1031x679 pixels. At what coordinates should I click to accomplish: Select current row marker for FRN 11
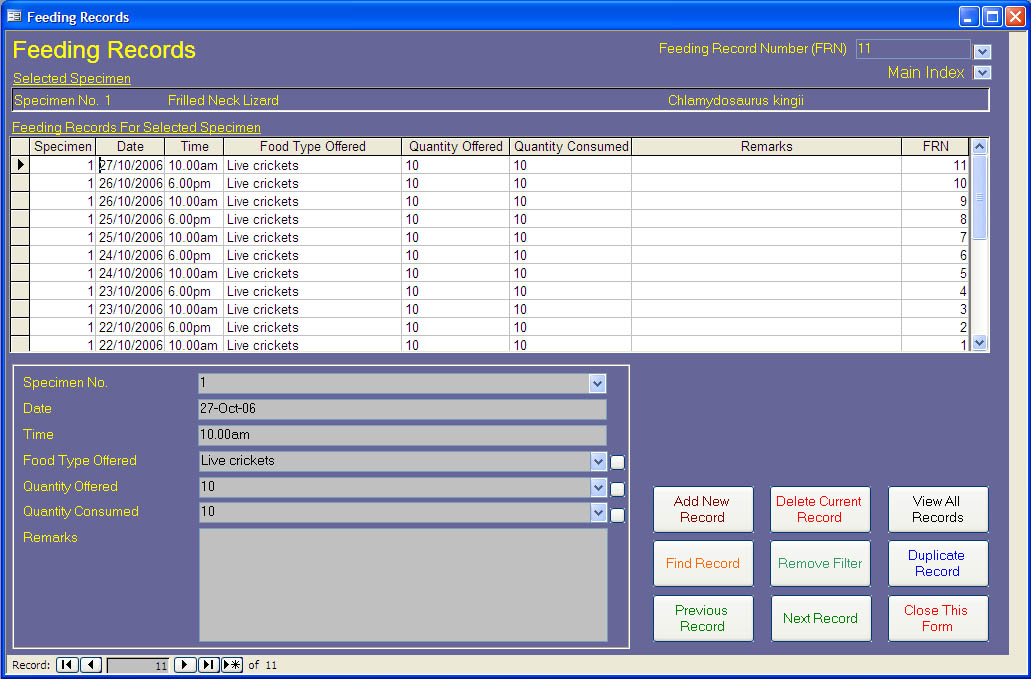pyautogui.click(x=20, y=165)
